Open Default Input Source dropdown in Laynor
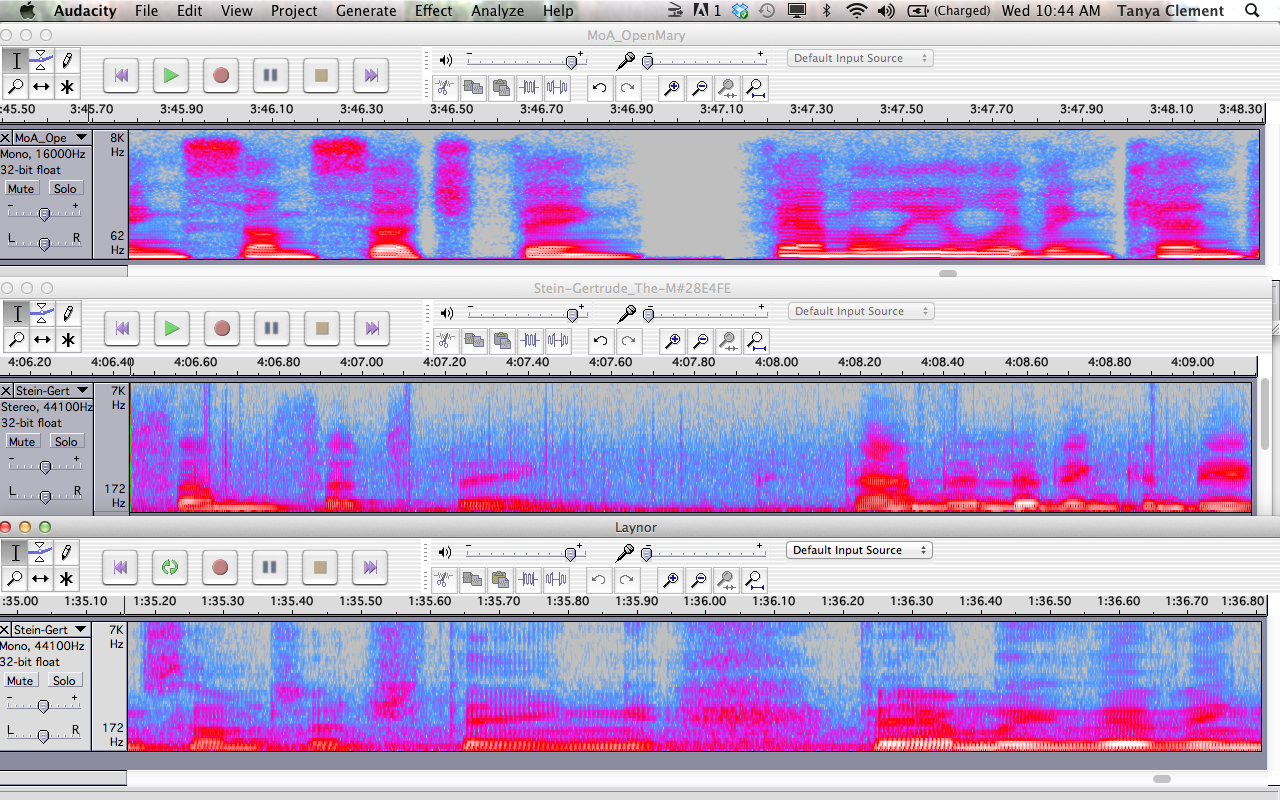Screen dimensions: 1280x800 [860, 550]
